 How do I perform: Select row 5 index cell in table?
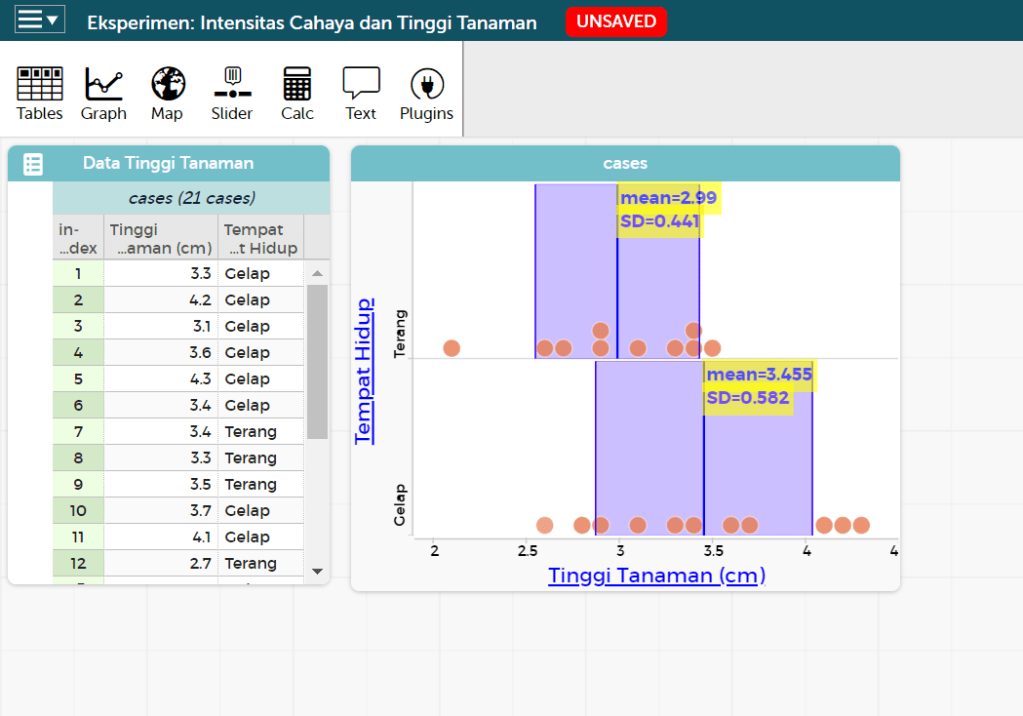pyautogui.click(x=78, y=379)
